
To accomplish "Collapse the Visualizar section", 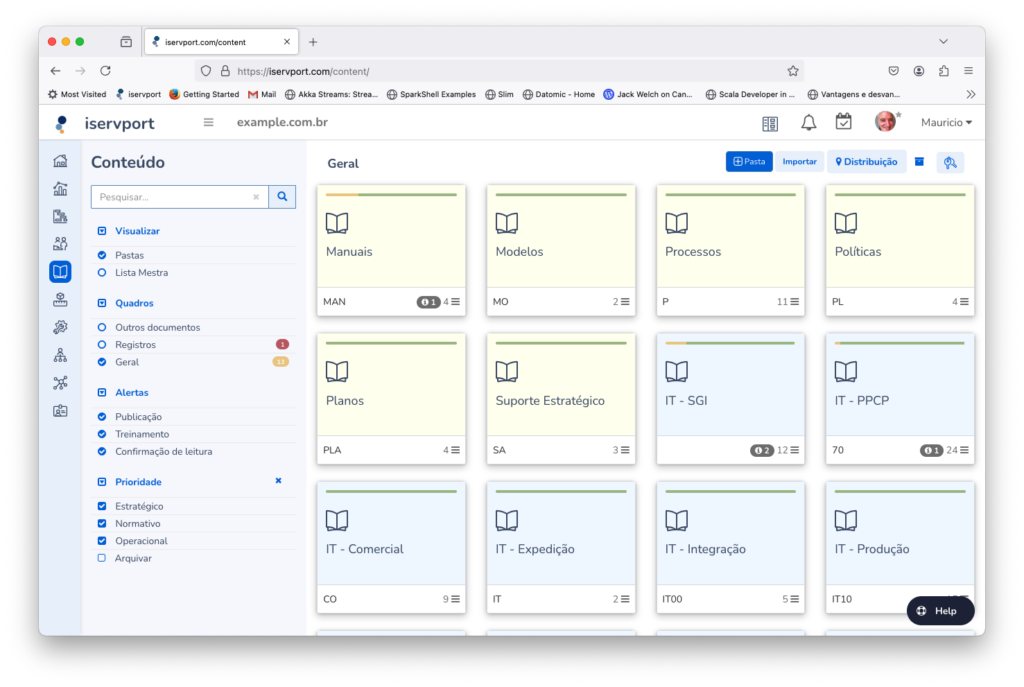I will pos(102,231).
